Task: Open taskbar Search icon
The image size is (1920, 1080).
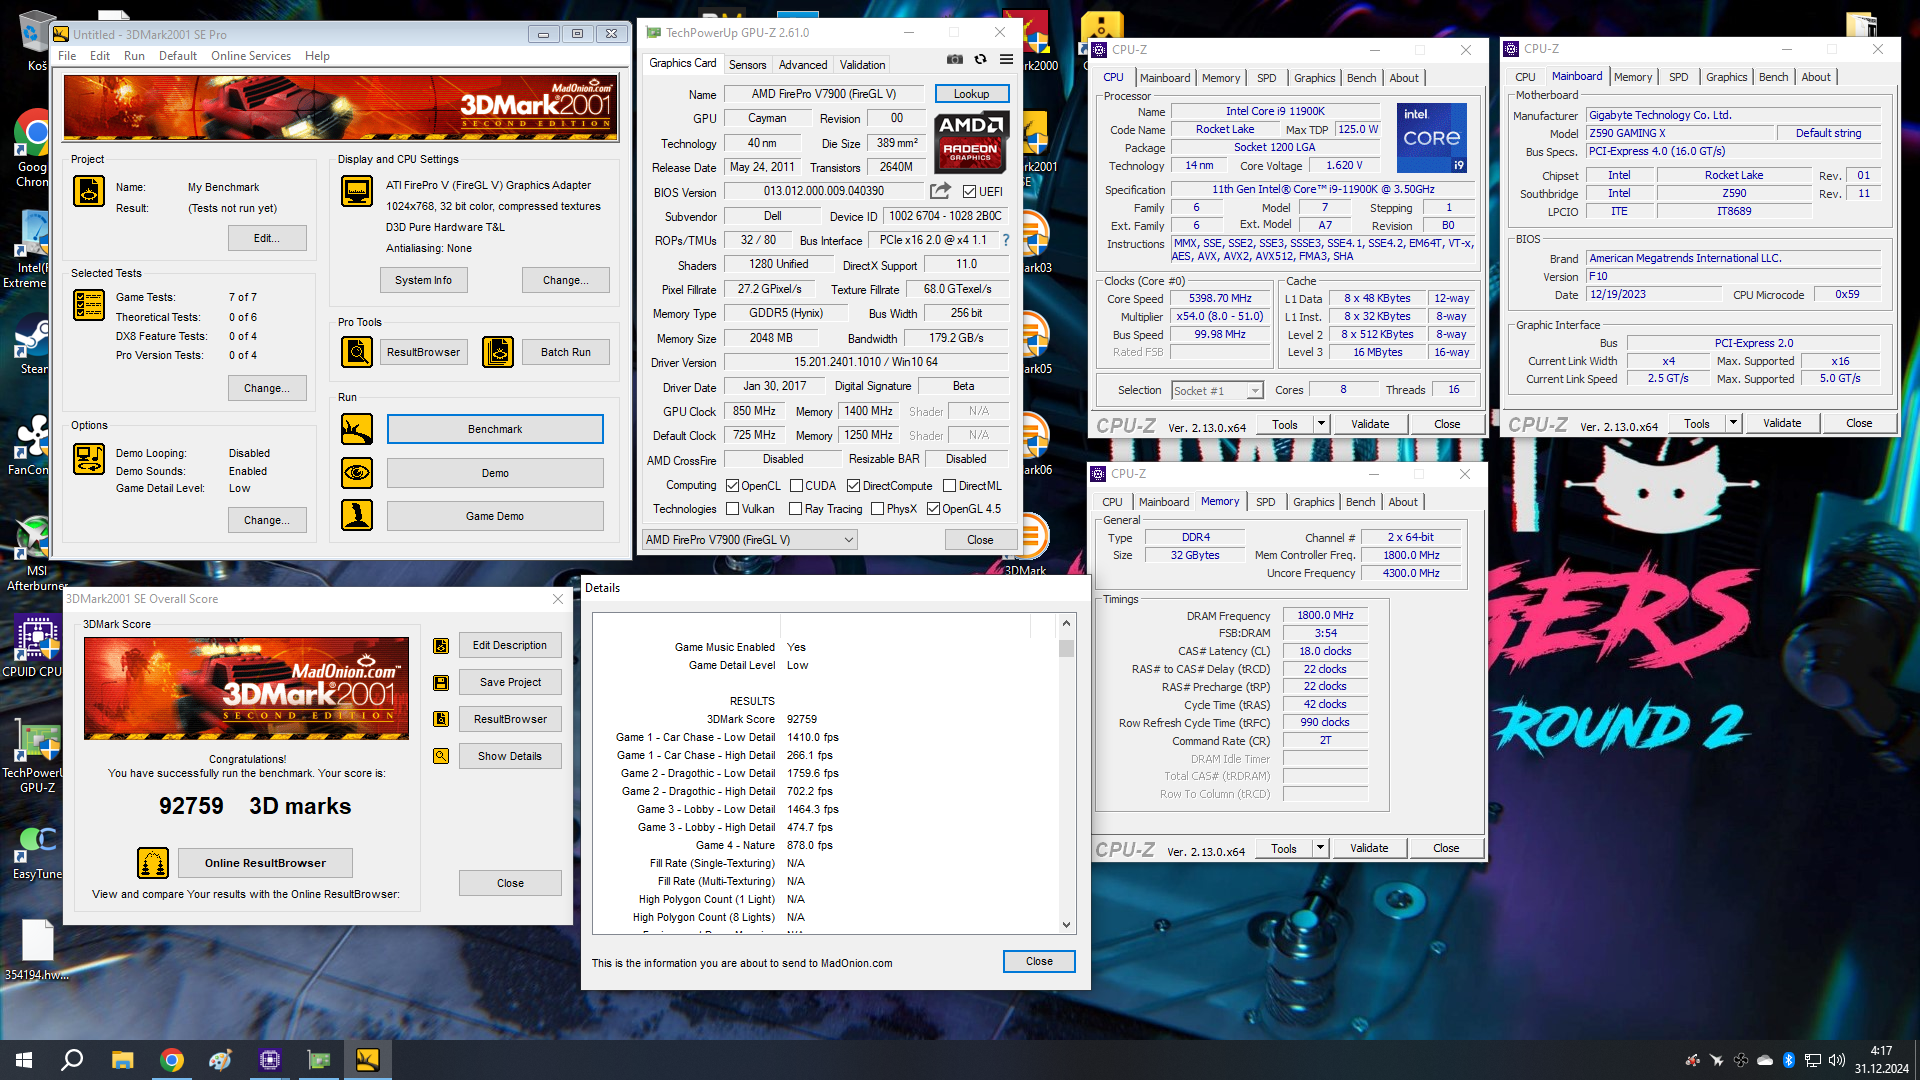Action: click(72, 1060)
